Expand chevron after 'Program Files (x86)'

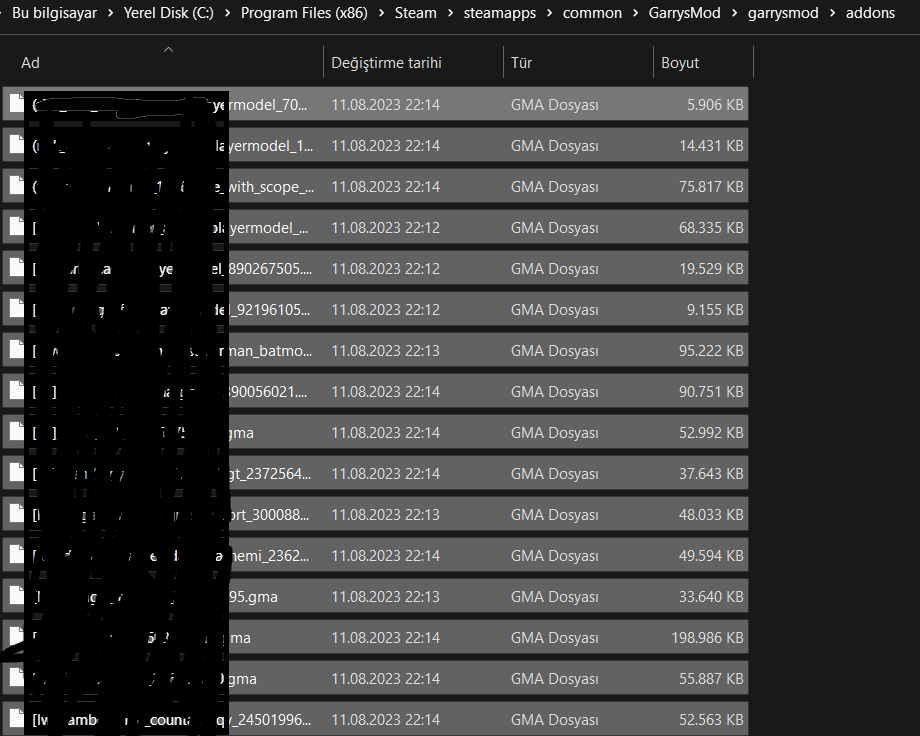pyautogui.click(x=381, y=13)
